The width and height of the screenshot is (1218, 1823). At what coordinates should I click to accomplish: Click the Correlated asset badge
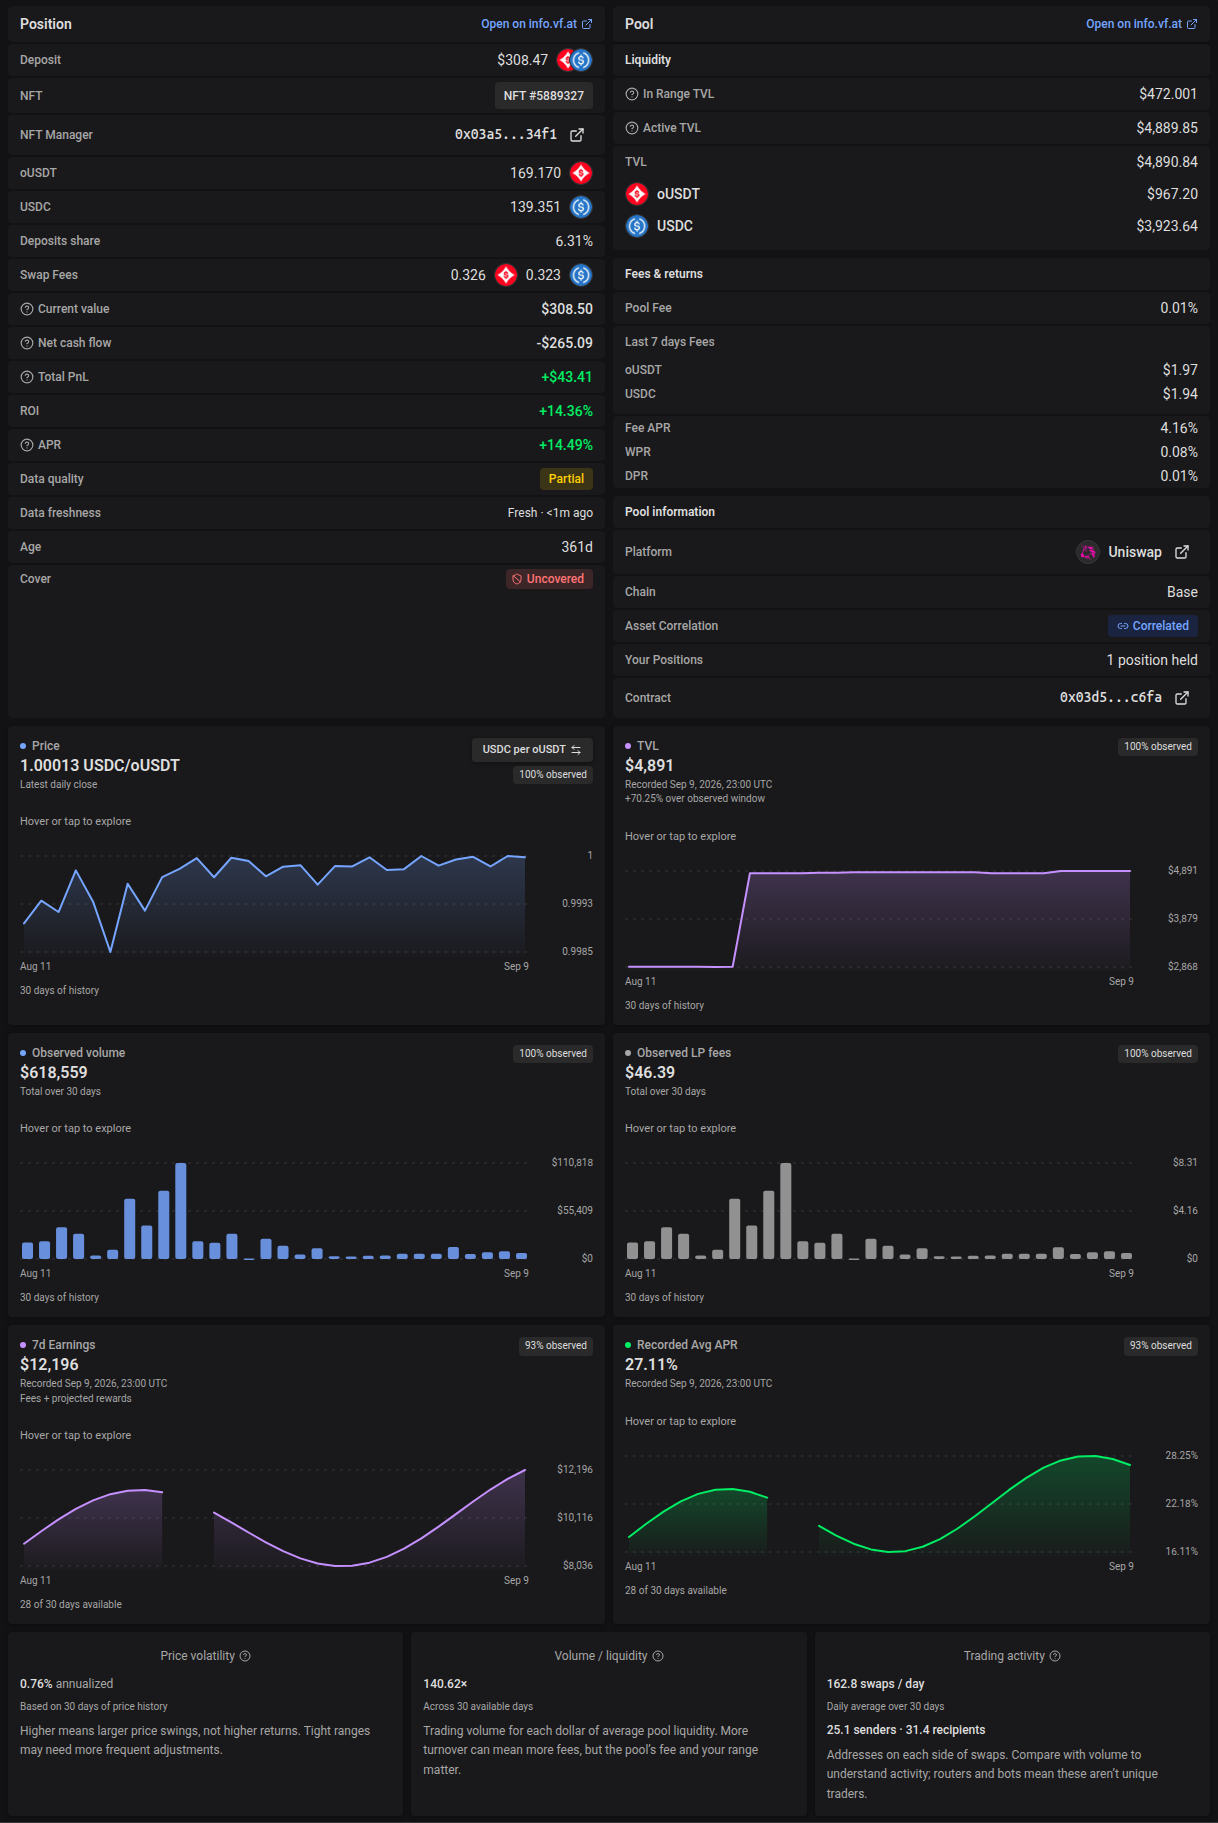click(1153, 626)
